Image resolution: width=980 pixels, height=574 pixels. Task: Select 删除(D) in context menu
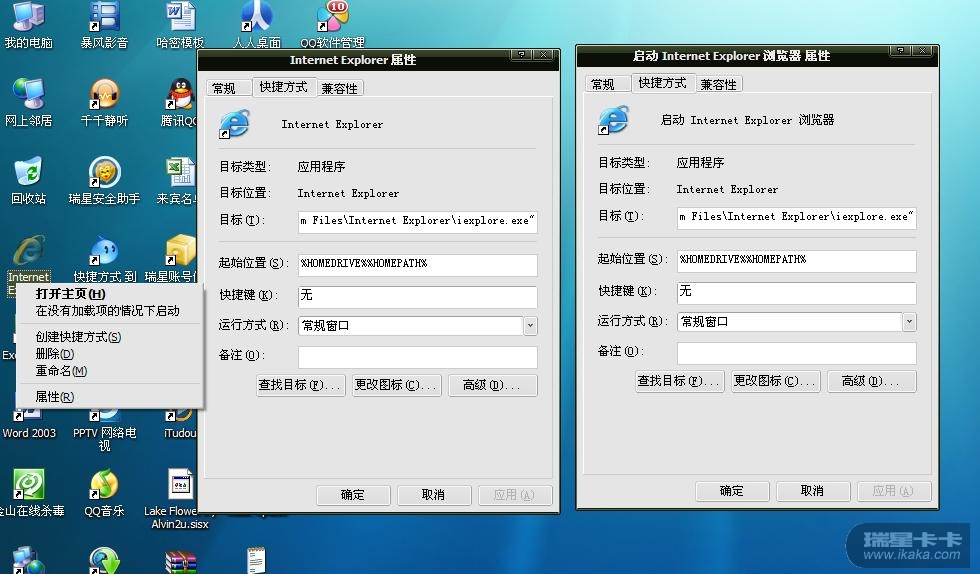55,354
